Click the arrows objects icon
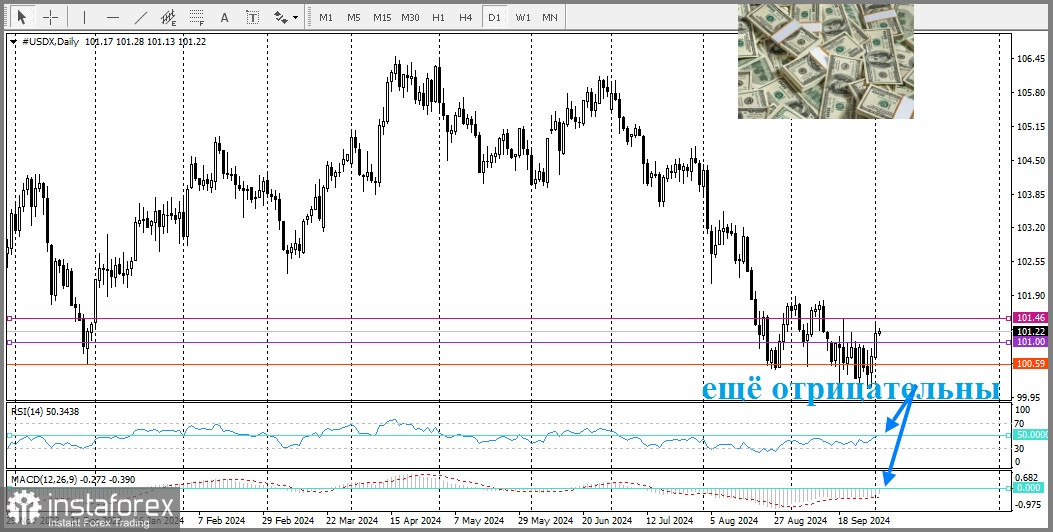 click(281, 17)
